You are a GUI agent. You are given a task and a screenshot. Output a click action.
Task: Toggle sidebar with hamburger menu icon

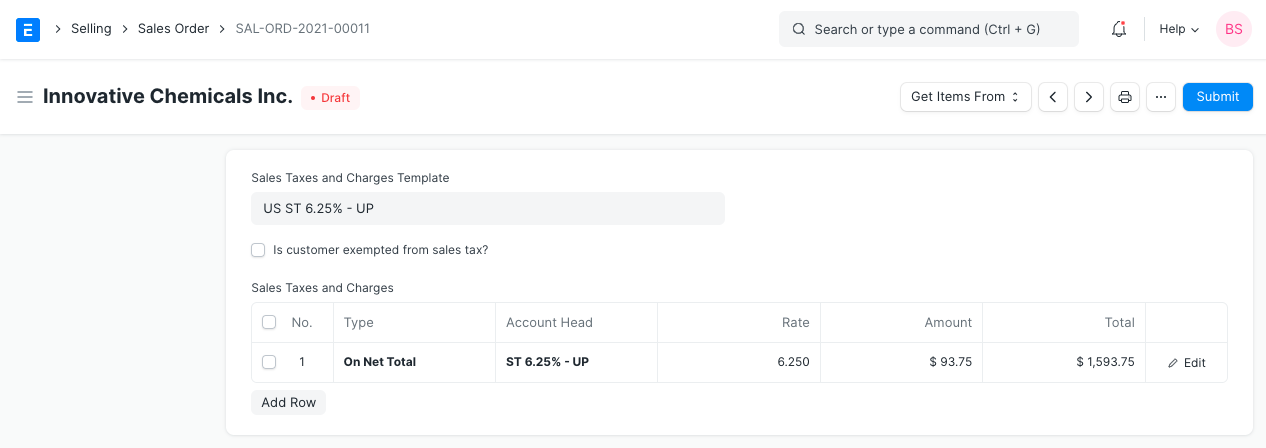pyautogui.click(x=25, y=97)
